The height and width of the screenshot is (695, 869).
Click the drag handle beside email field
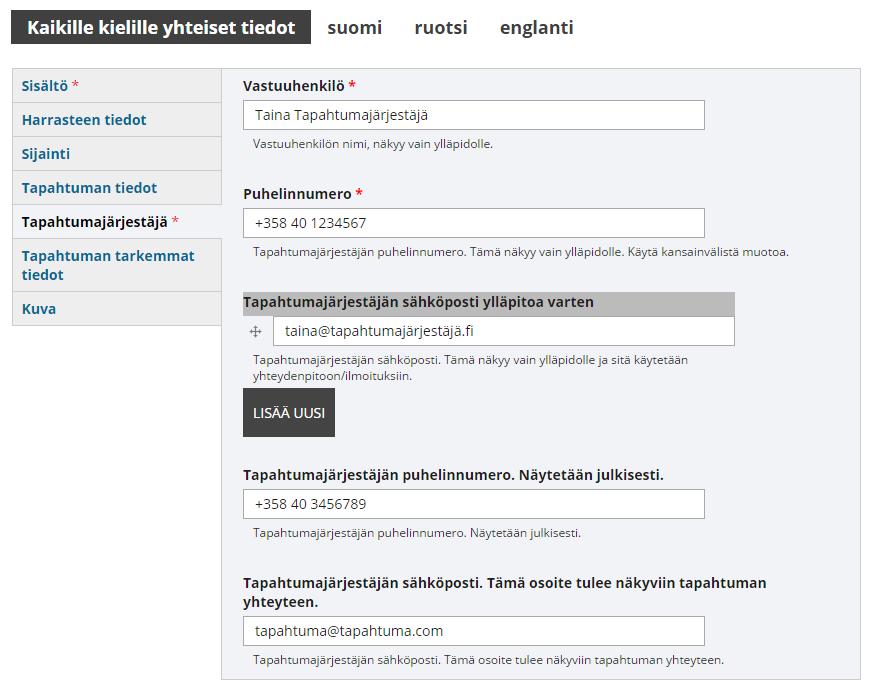click(x=255, y=331)
